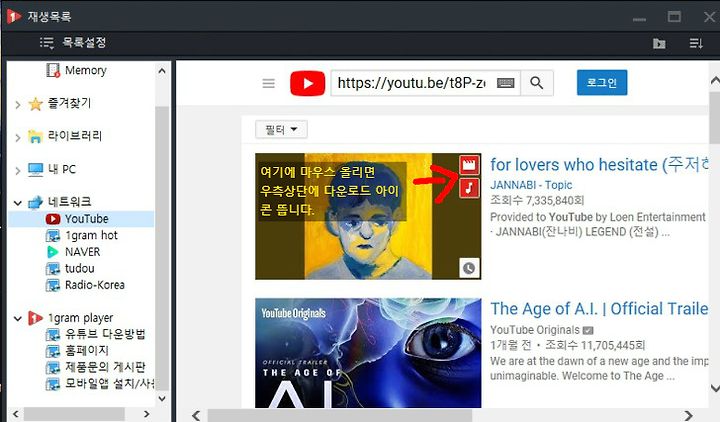Click the icon beside Radio-Korea
This screenshot has height=422, width=720.
[53, 285]
